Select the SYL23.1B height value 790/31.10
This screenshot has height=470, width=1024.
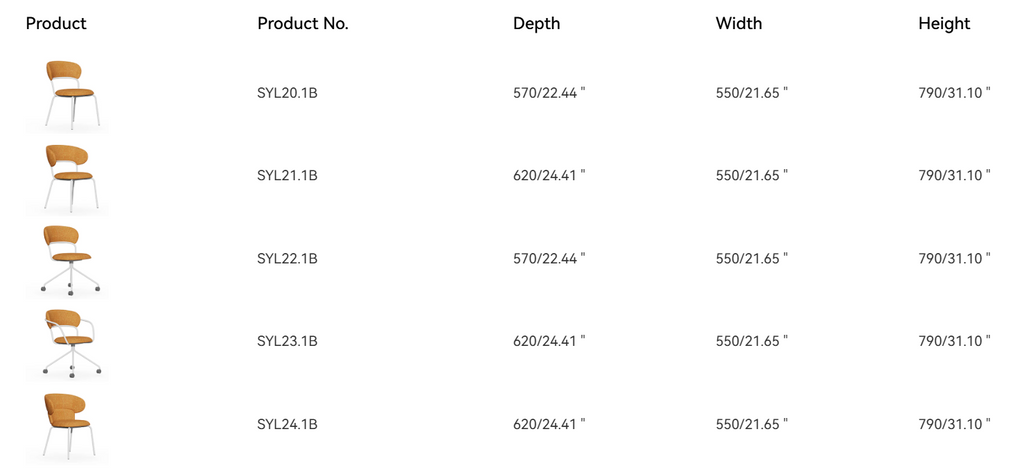point(954,341)
